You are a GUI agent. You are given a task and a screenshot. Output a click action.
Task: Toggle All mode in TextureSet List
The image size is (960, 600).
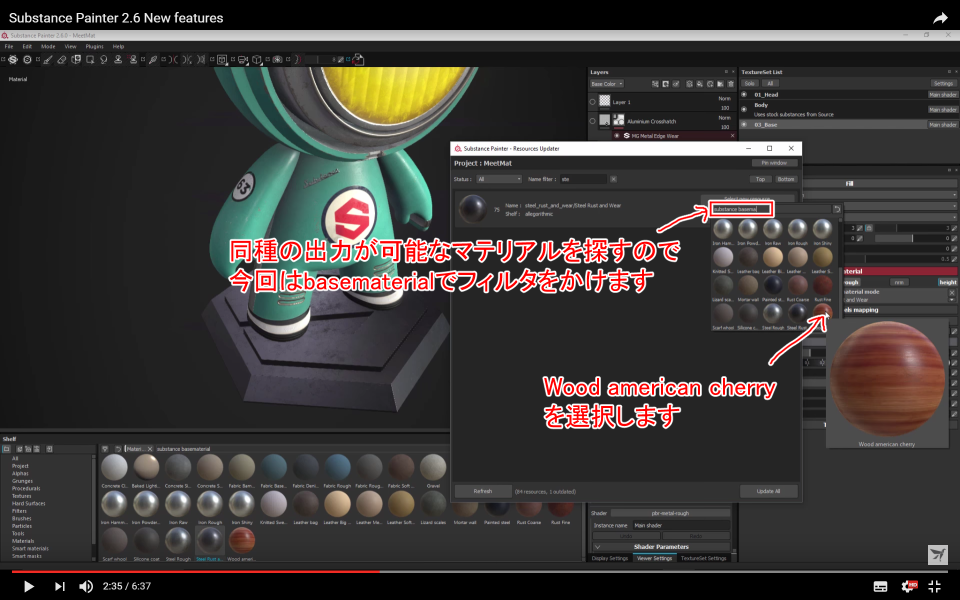pos(770,84)
